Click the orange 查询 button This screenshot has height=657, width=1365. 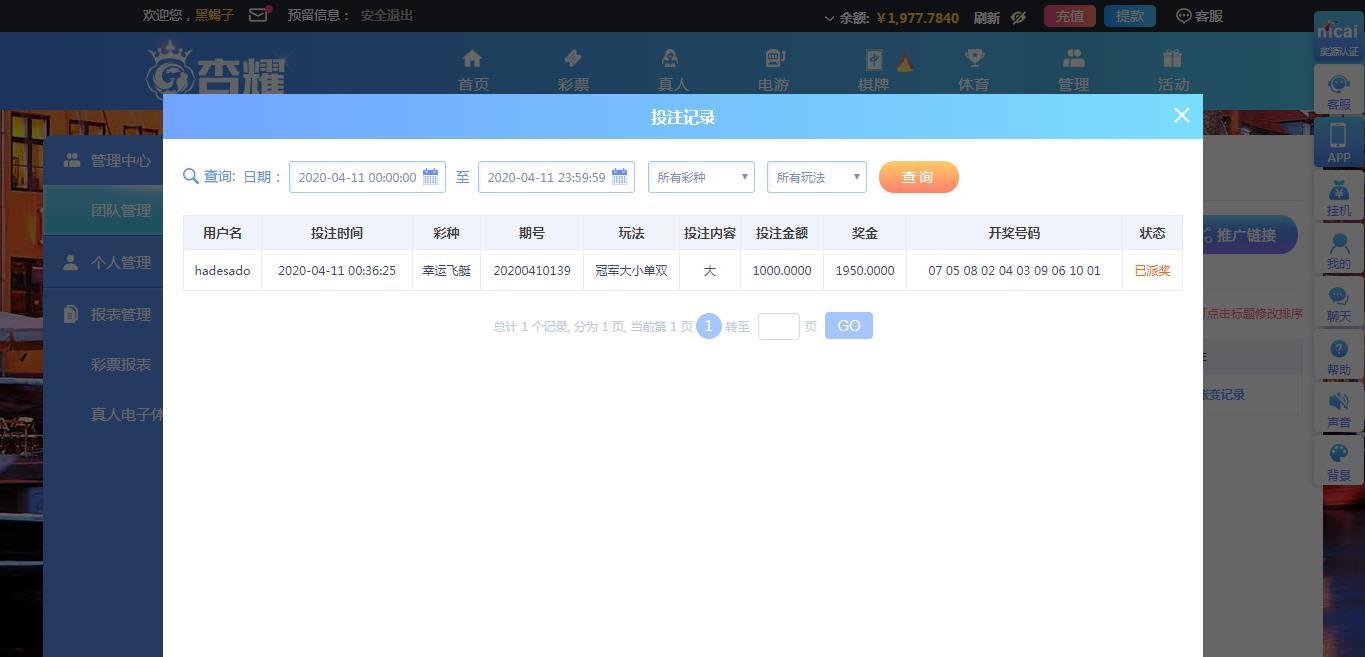coord(918,177)
